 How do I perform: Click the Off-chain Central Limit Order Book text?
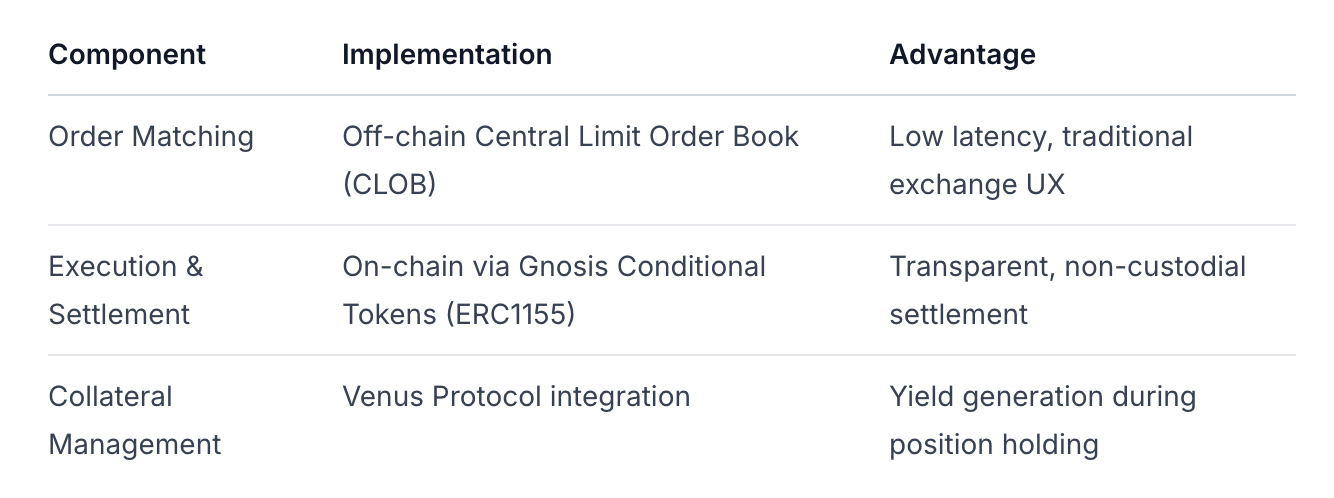coord(570,136)
